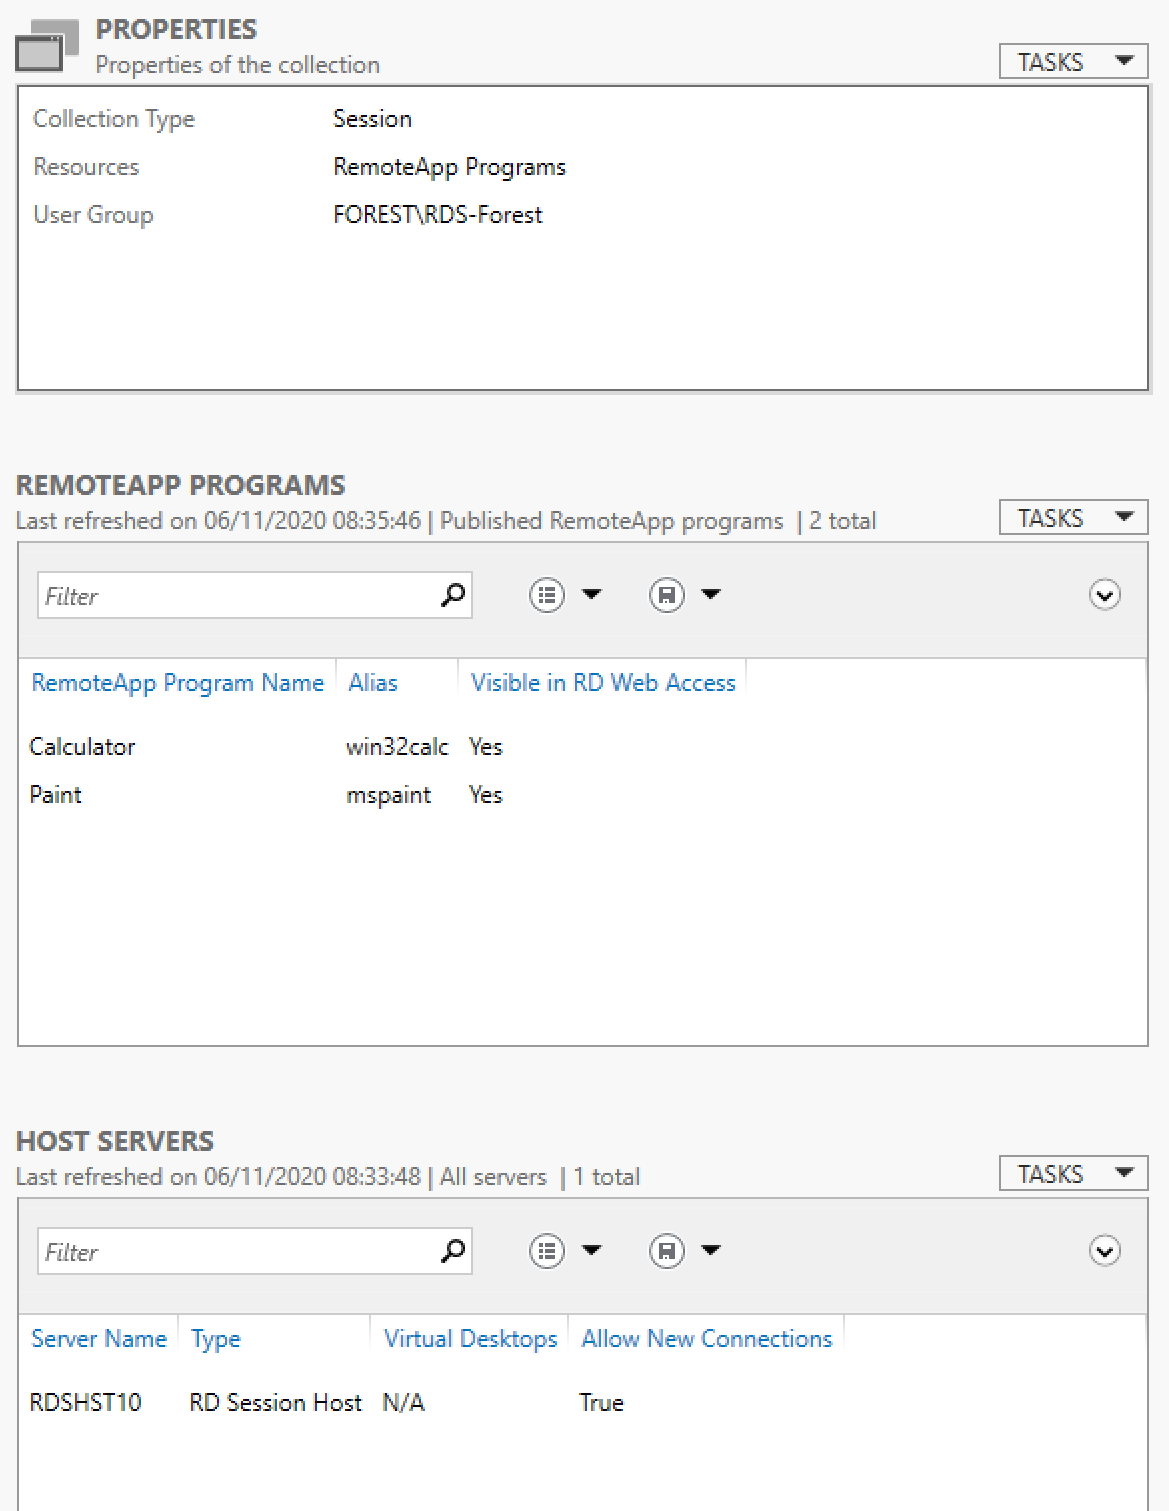Expand the Host Servers filter chevron
This screenshot has height=1511, width=1169.
tap(1105, 1251)
